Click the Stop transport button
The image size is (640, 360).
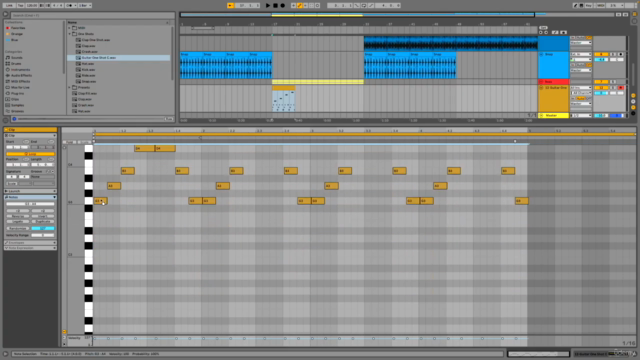pyautogui.click(x=275, y=6)
